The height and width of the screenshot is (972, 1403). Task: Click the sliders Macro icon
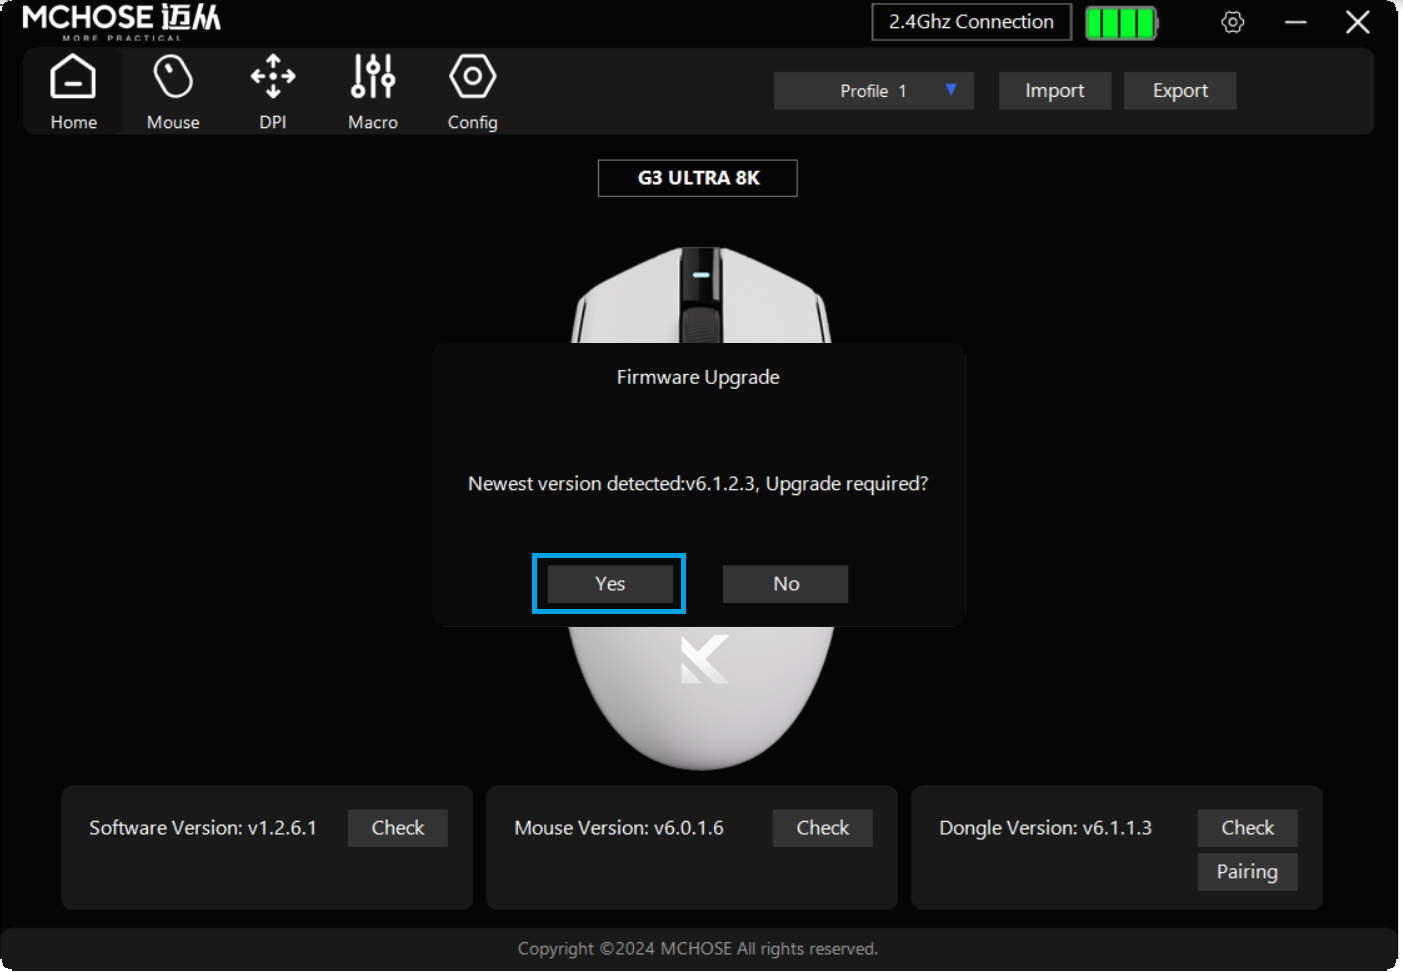click(373, 77)
